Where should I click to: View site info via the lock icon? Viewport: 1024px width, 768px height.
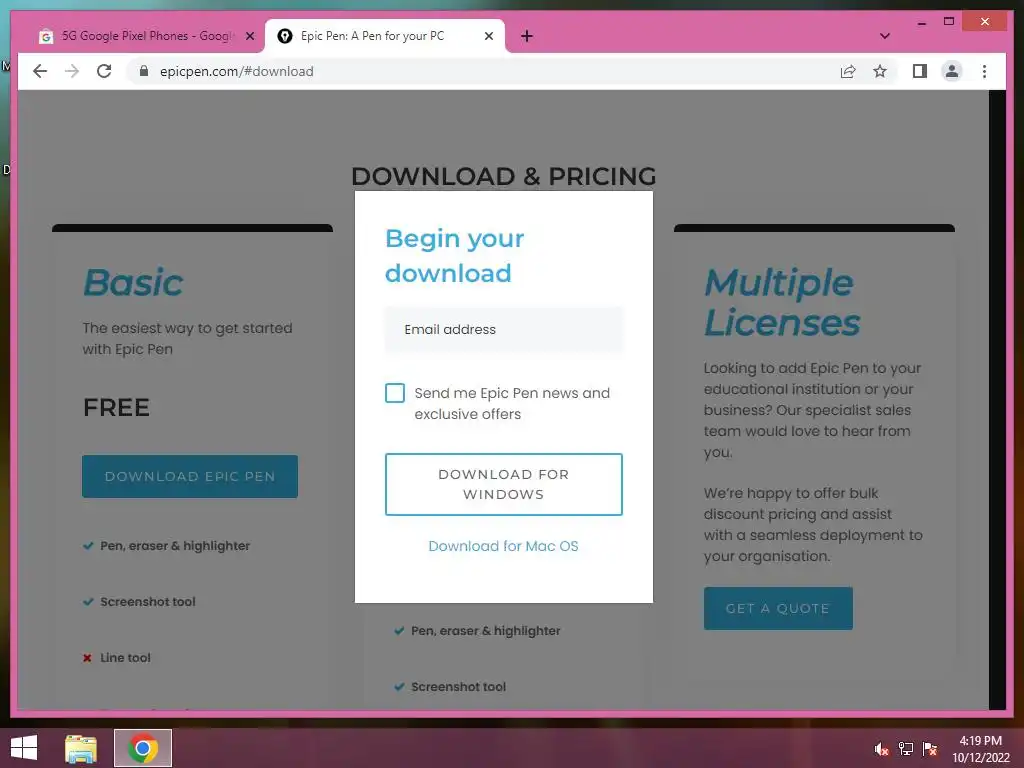pyautogui.click(x=144, y=71)
